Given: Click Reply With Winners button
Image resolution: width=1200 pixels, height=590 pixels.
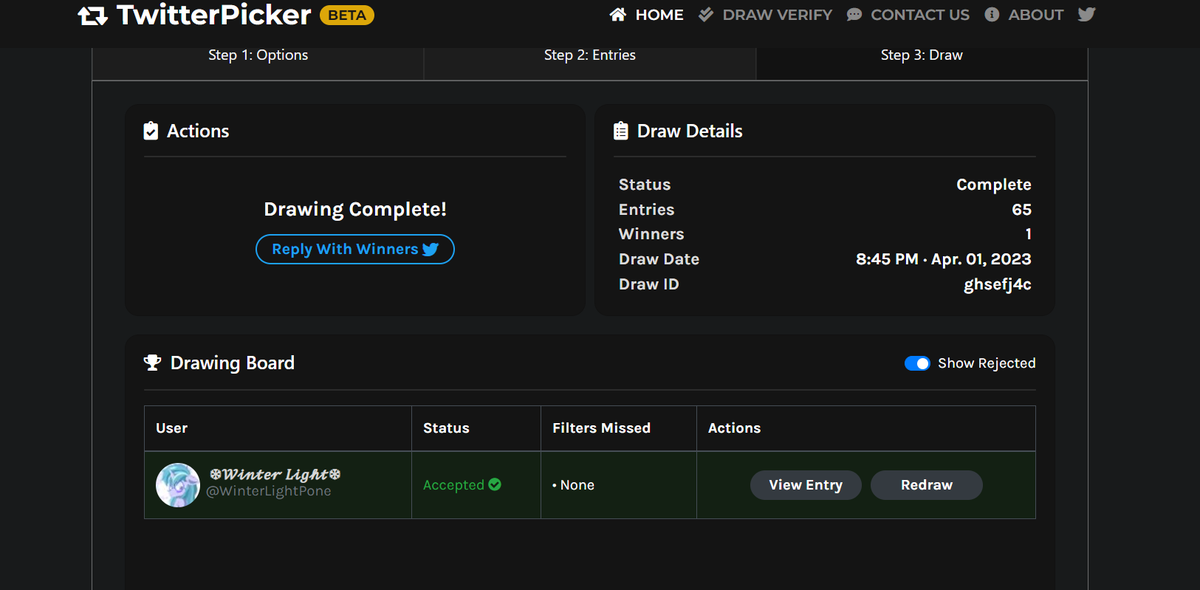Looking at the screenshot, I should click(355, 249).
